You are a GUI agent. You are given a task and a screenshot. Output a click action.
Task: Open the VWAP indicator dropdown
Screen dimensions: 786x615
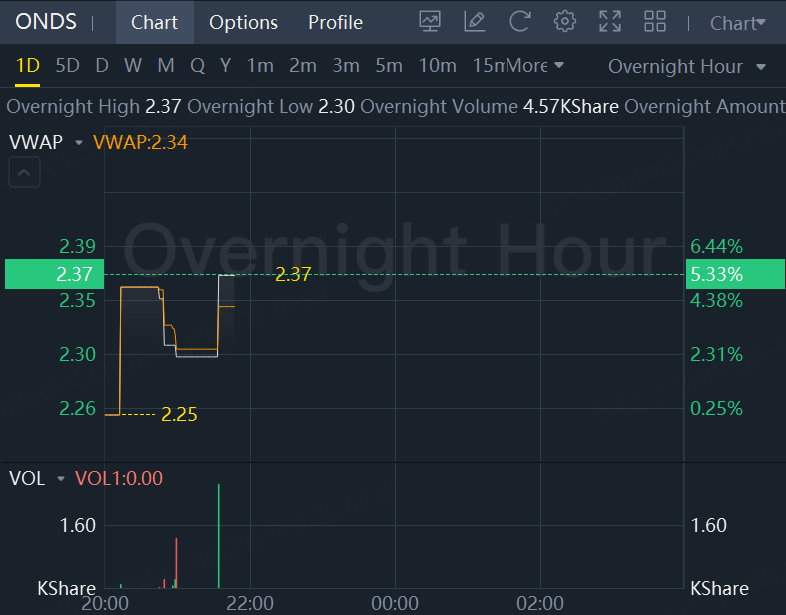(x=78, y=143)
